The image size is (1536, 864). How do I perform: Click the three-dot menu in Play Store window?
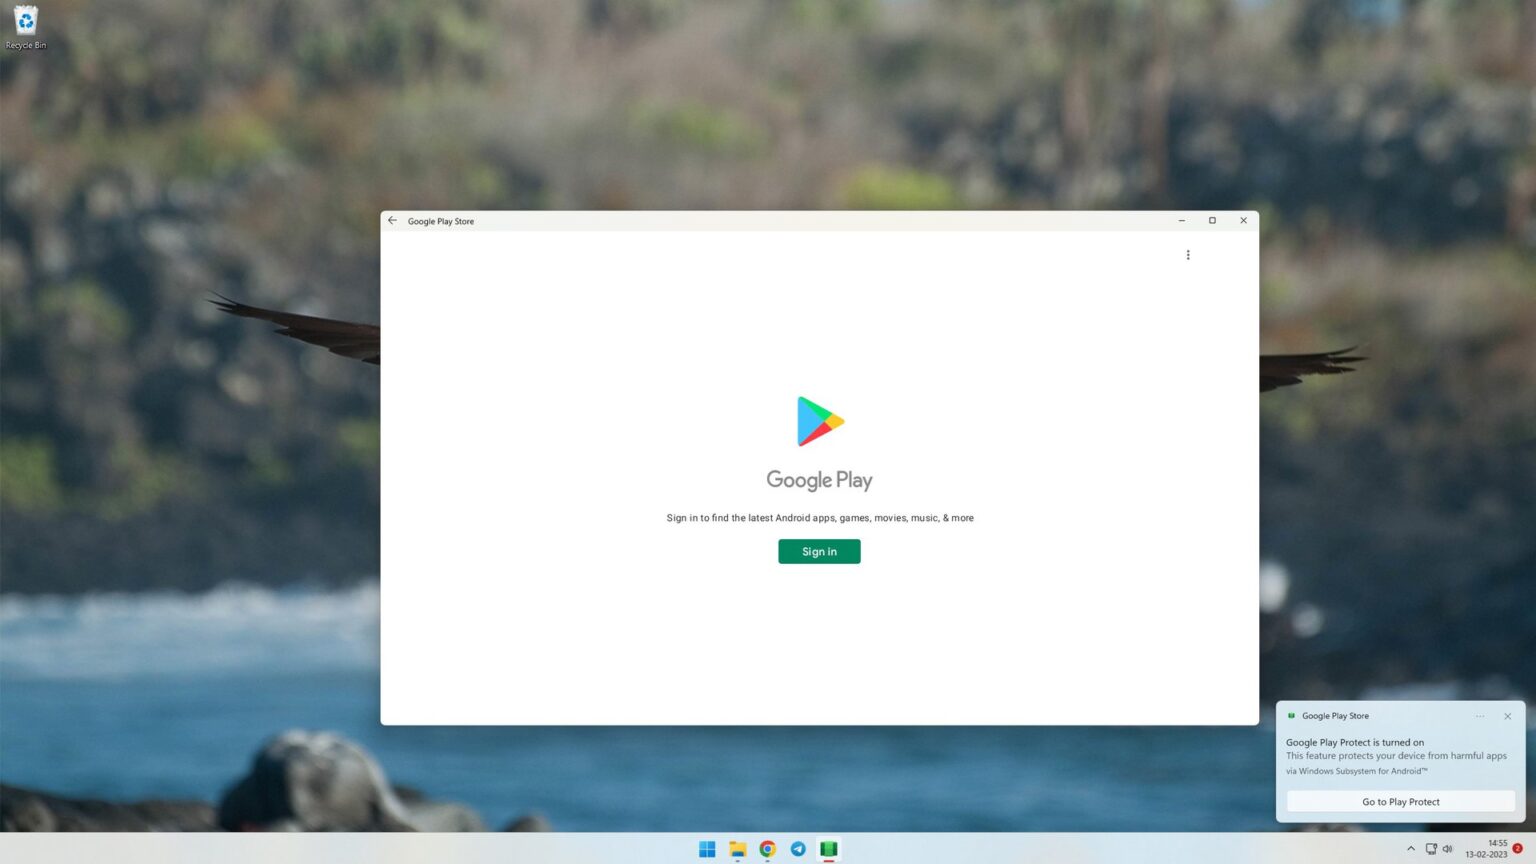coord(1187,254)
